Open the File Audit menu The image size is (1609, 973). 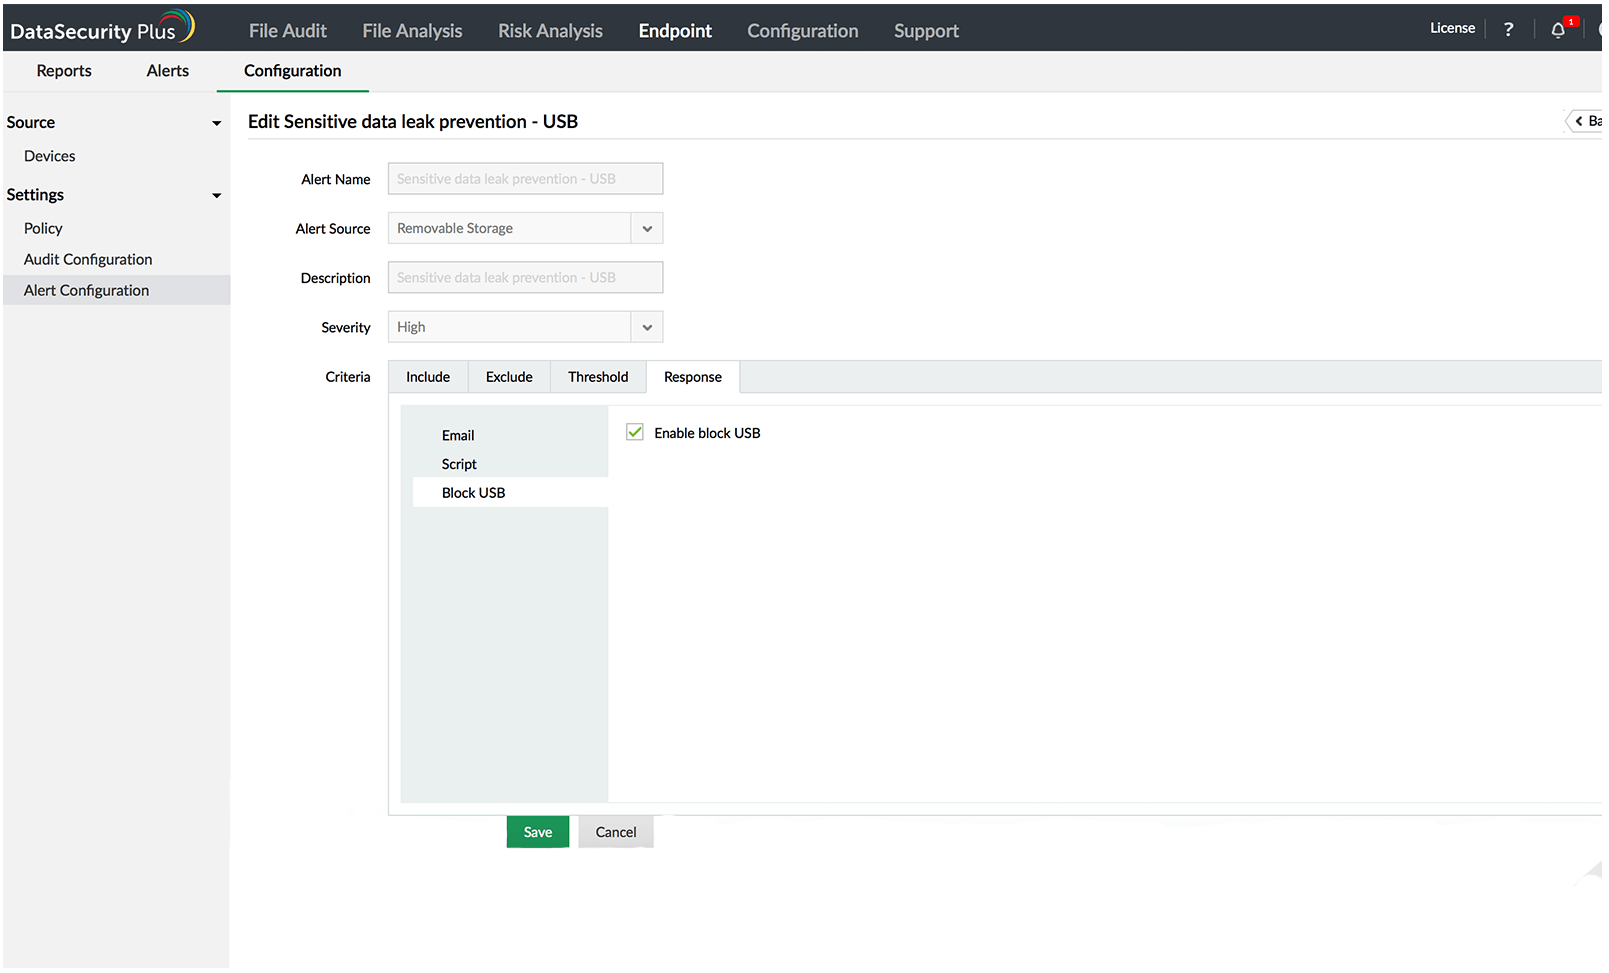288,31
